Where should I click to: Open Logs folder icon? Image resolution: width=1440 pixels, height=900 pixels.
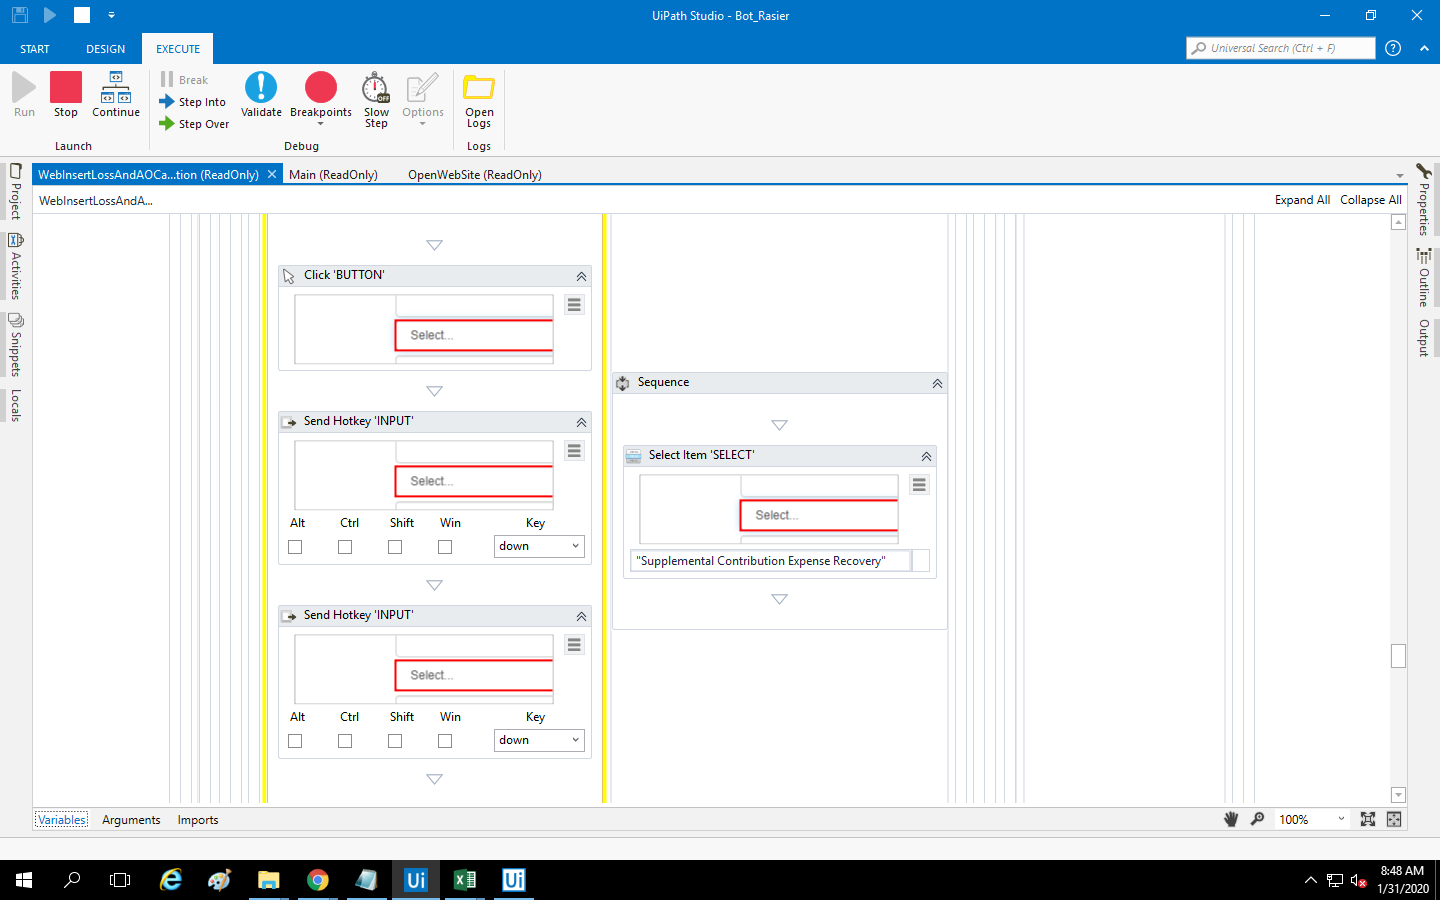point(479,87)
